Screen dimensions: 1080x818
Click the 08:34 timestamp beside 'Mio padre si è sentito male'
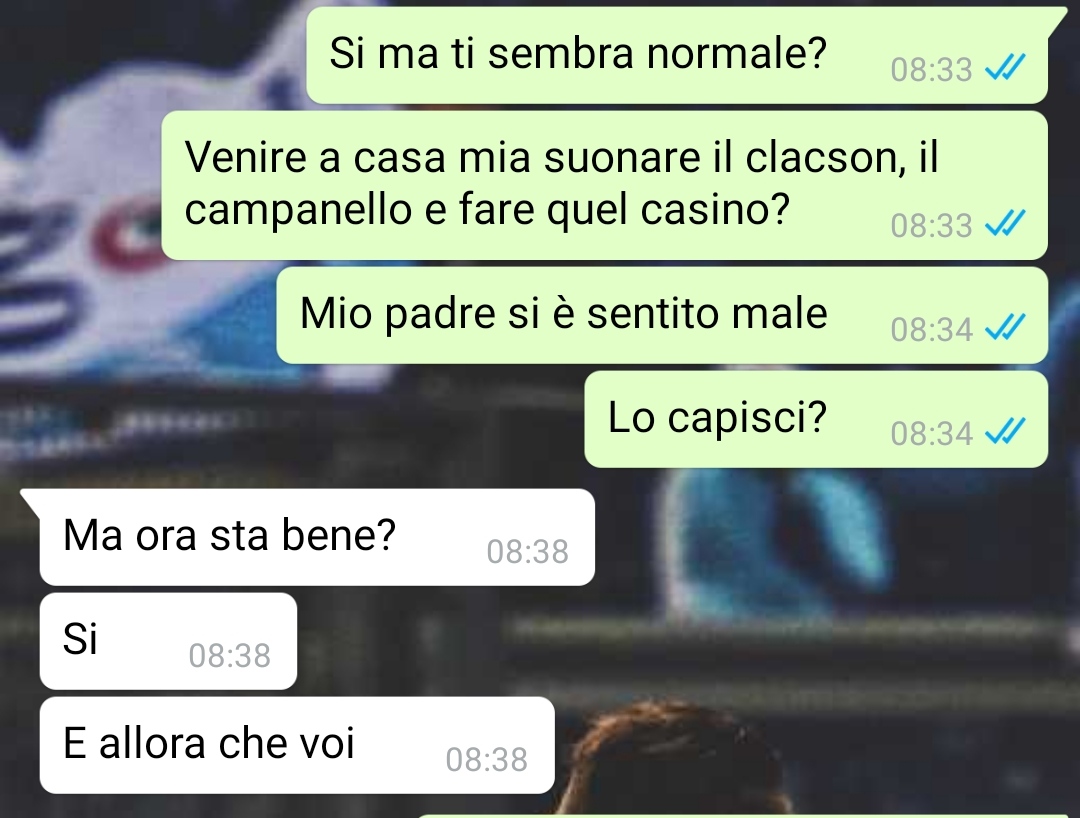pyautogui.click(x=931, y=329)
